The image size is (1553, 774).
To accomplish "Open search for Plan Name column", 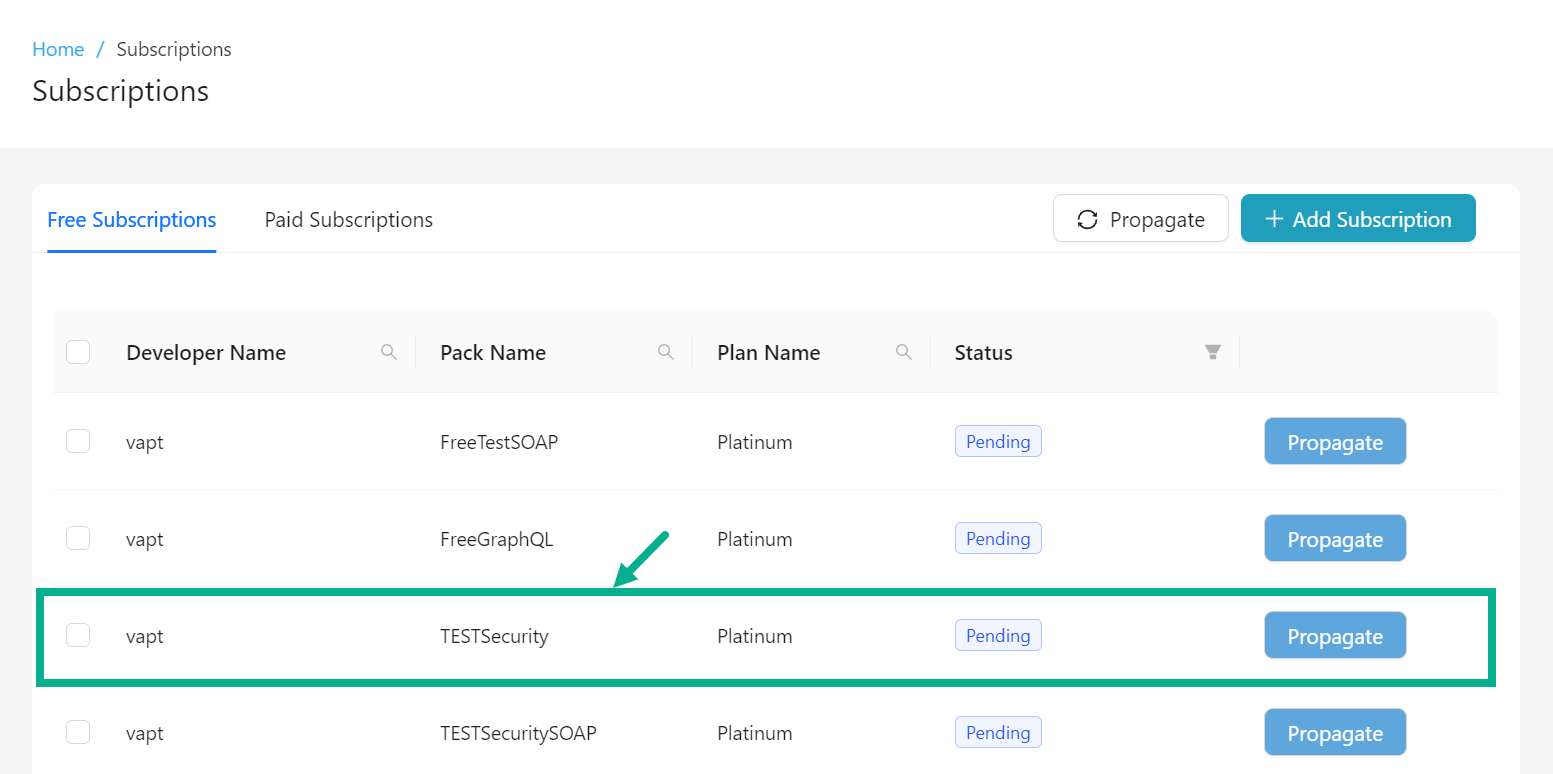I will click(x=904, y=352).
